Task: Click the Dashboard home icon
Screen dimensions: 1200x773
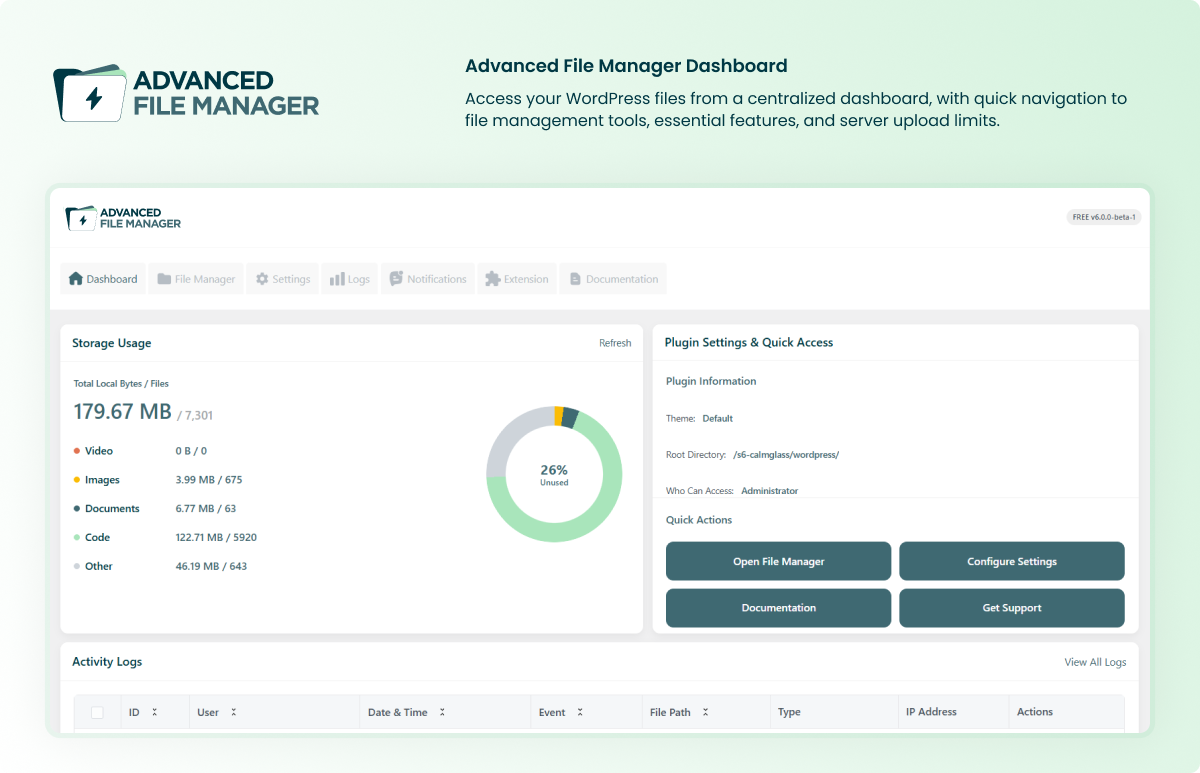Action: [75, 279]
